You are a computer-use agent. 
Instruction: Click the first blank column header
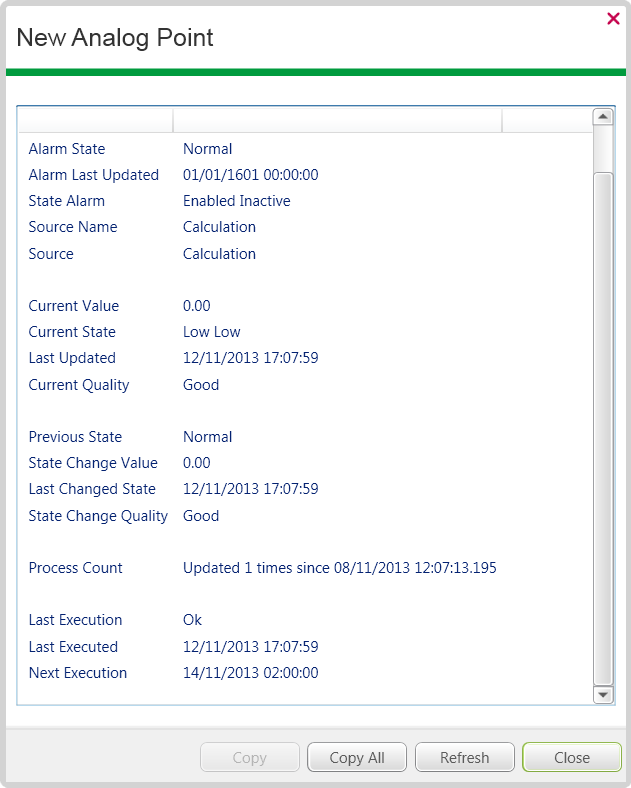pyautogui.click(x=95, y=120)
